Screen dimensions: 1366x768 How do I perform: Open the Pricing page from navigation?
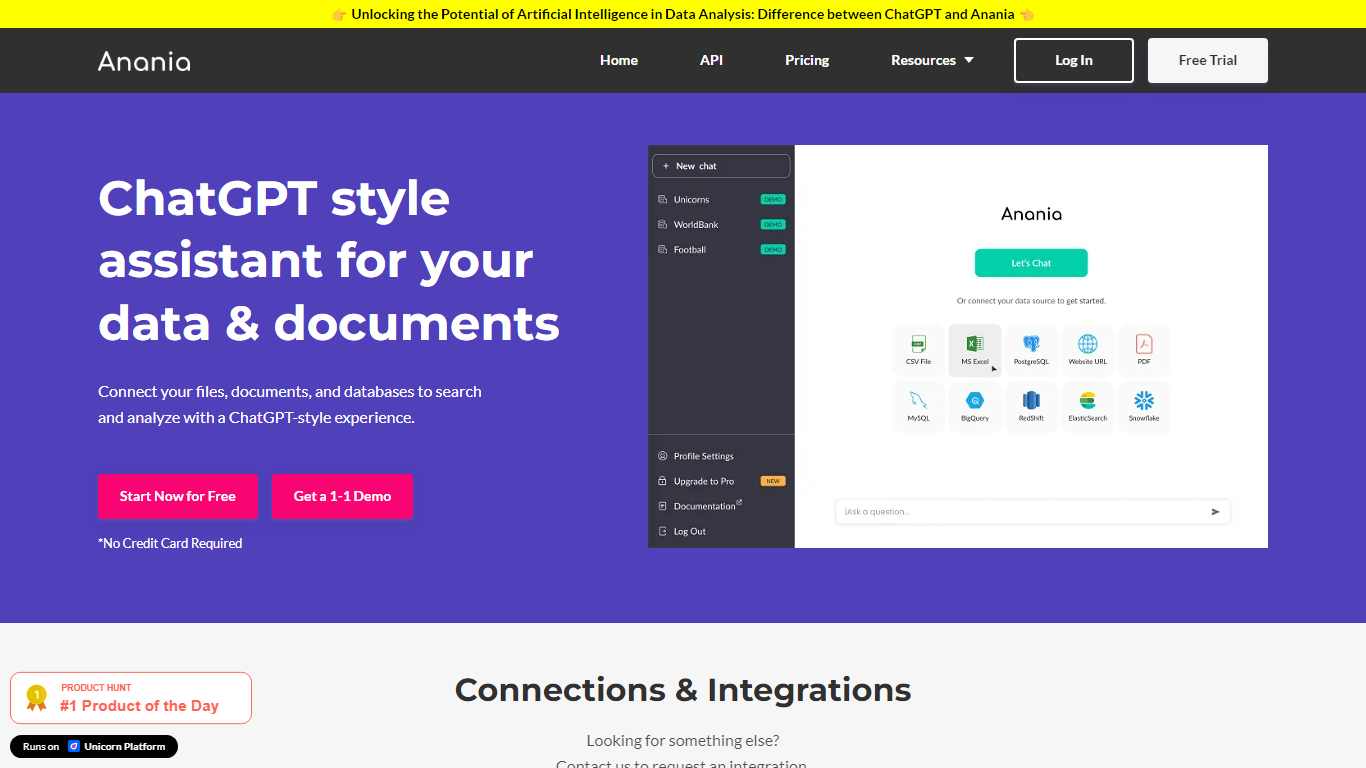[x=807, y=60]
